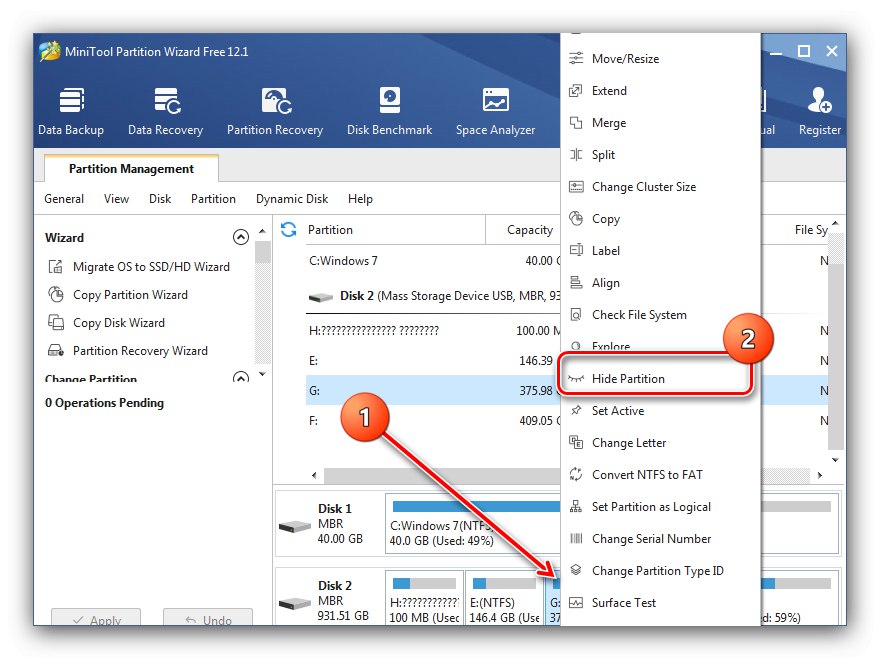The height and width of the screenshot is (659, 880).
Task: Click the Change Partition Type ID icon
Action: (x=576, y=570)
